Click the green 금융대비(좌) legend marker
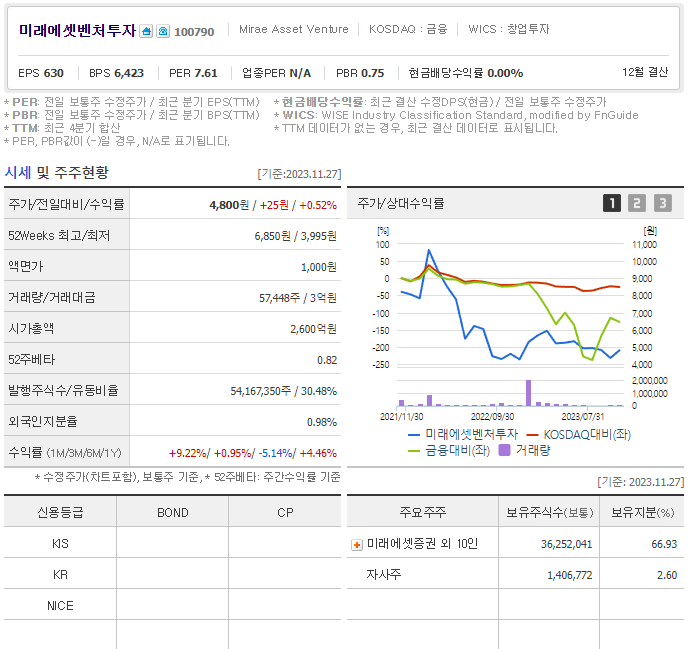690x649 pixels. pyautogui.click(x=414, y=451)
